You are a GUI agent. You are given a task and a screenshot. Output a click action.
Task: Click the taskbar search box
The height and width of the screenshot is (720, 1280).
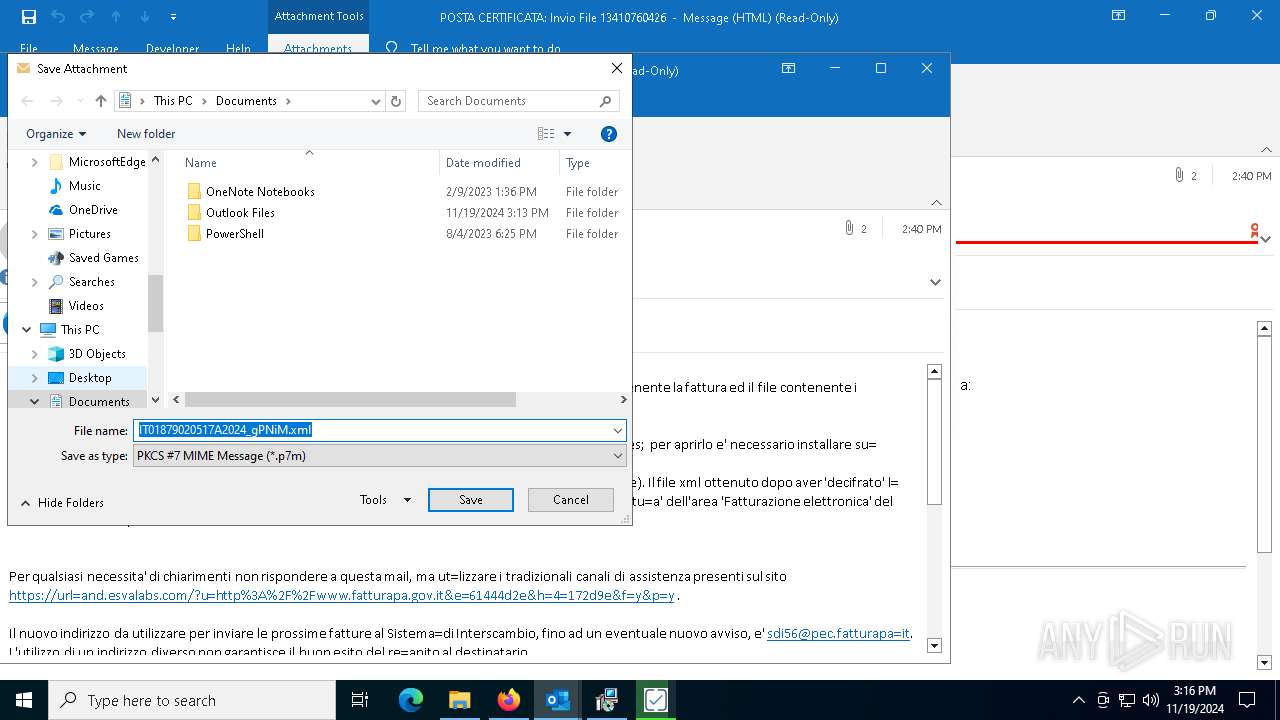(x=192, y=700)
